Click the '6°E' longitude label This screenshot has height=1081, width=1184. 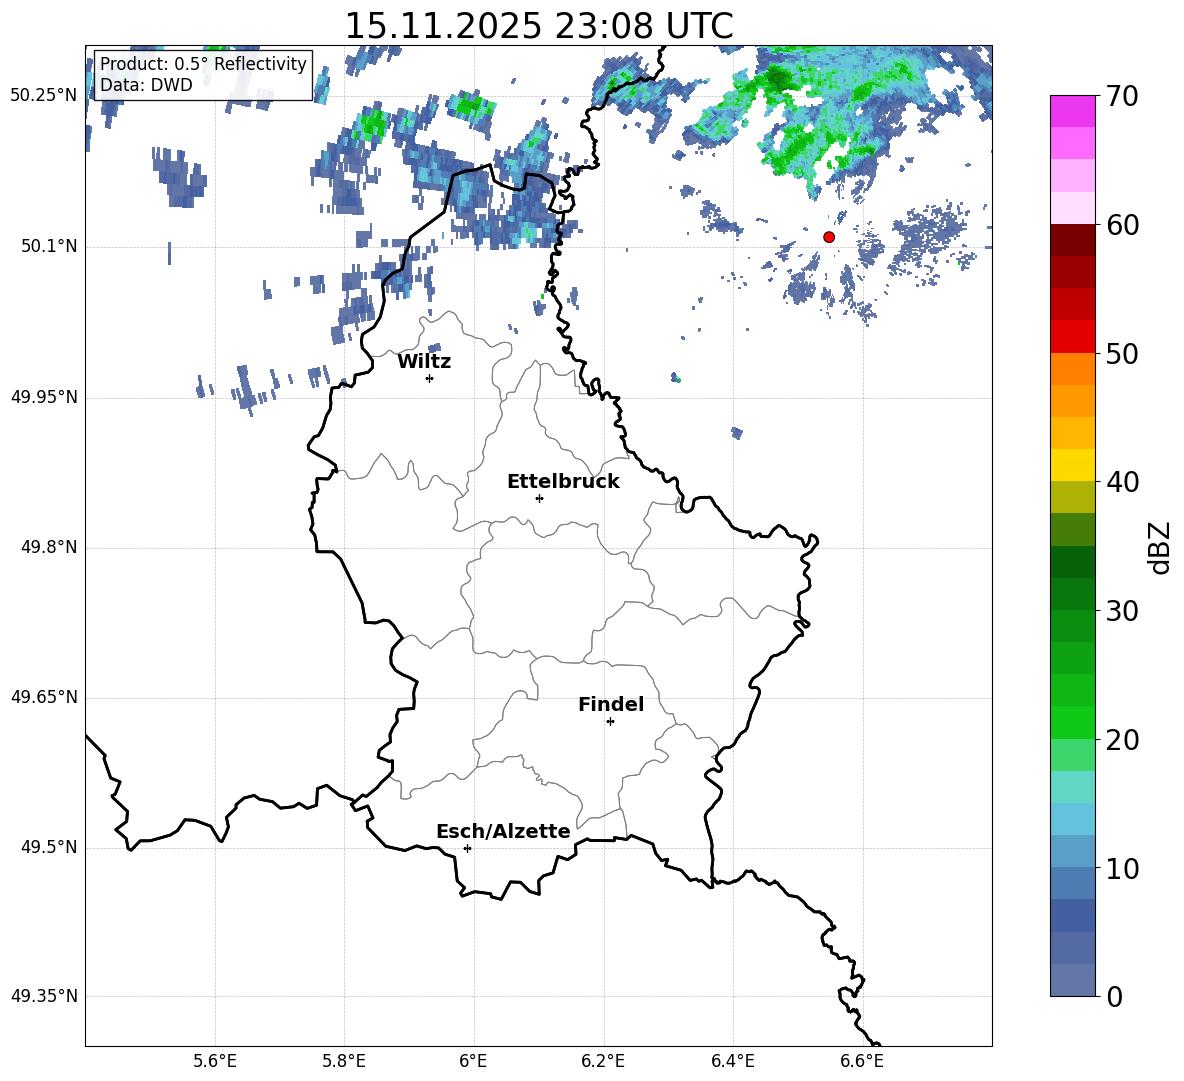(x=473, y=1061)
